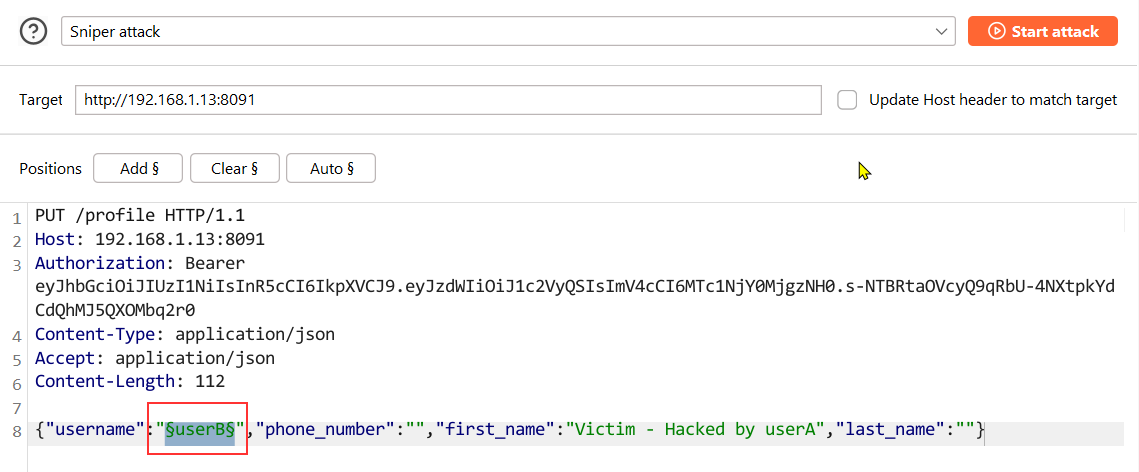Click the Clear § button
1139x472 pixels.
(235, 168)
